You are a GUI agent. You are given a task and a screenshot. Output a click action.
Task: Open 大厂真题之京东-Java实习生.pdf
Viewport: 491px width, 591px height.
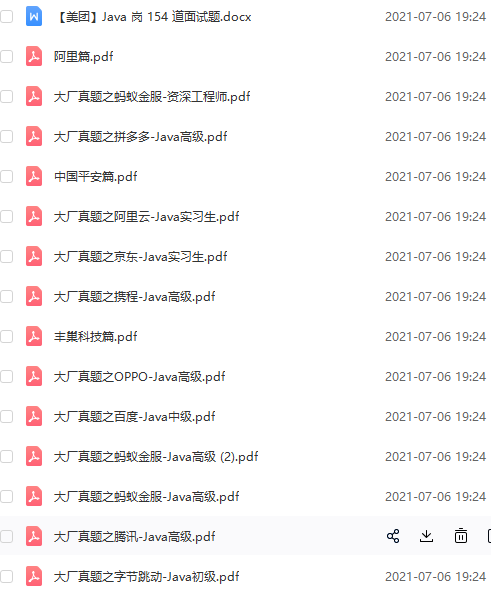pos(140,257)
